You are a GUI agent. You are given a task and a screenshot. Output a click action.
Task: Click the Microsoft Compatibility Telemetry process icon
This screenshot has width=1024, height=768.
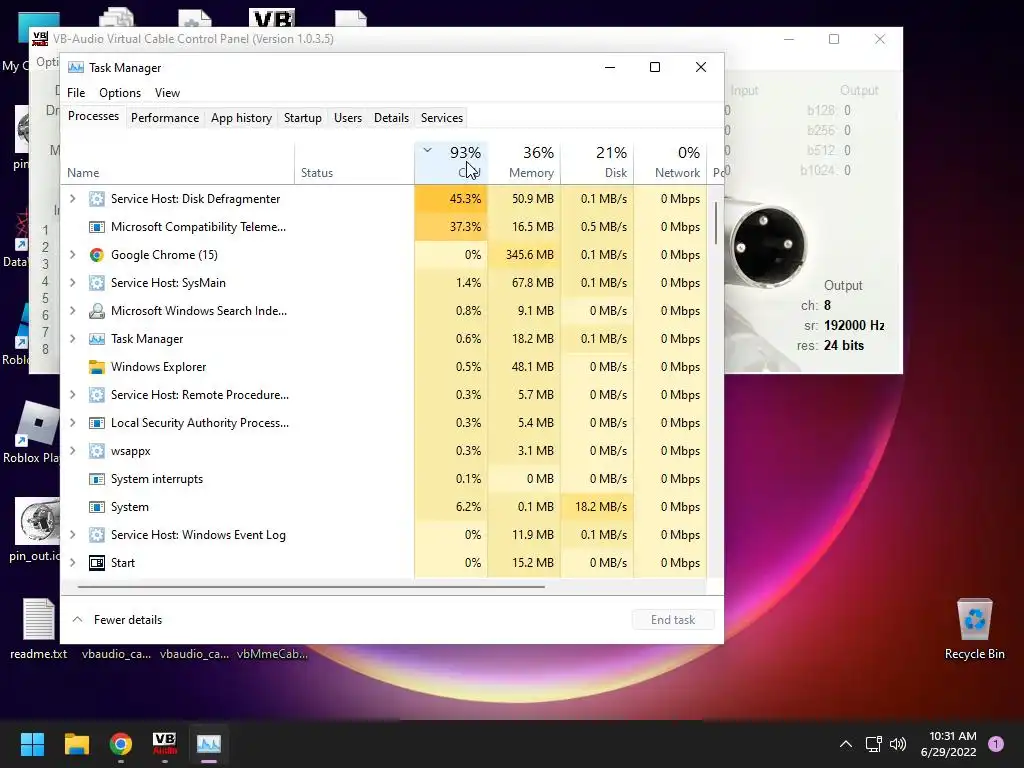click(97, 227)
